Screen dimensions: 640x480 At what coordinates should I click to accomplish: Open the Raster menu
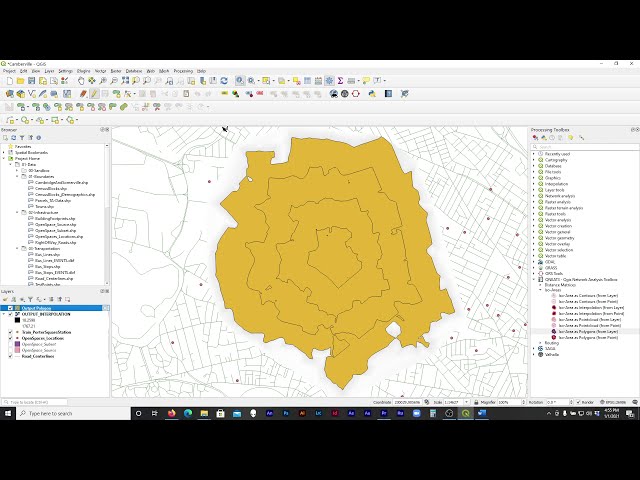point(116,71)
